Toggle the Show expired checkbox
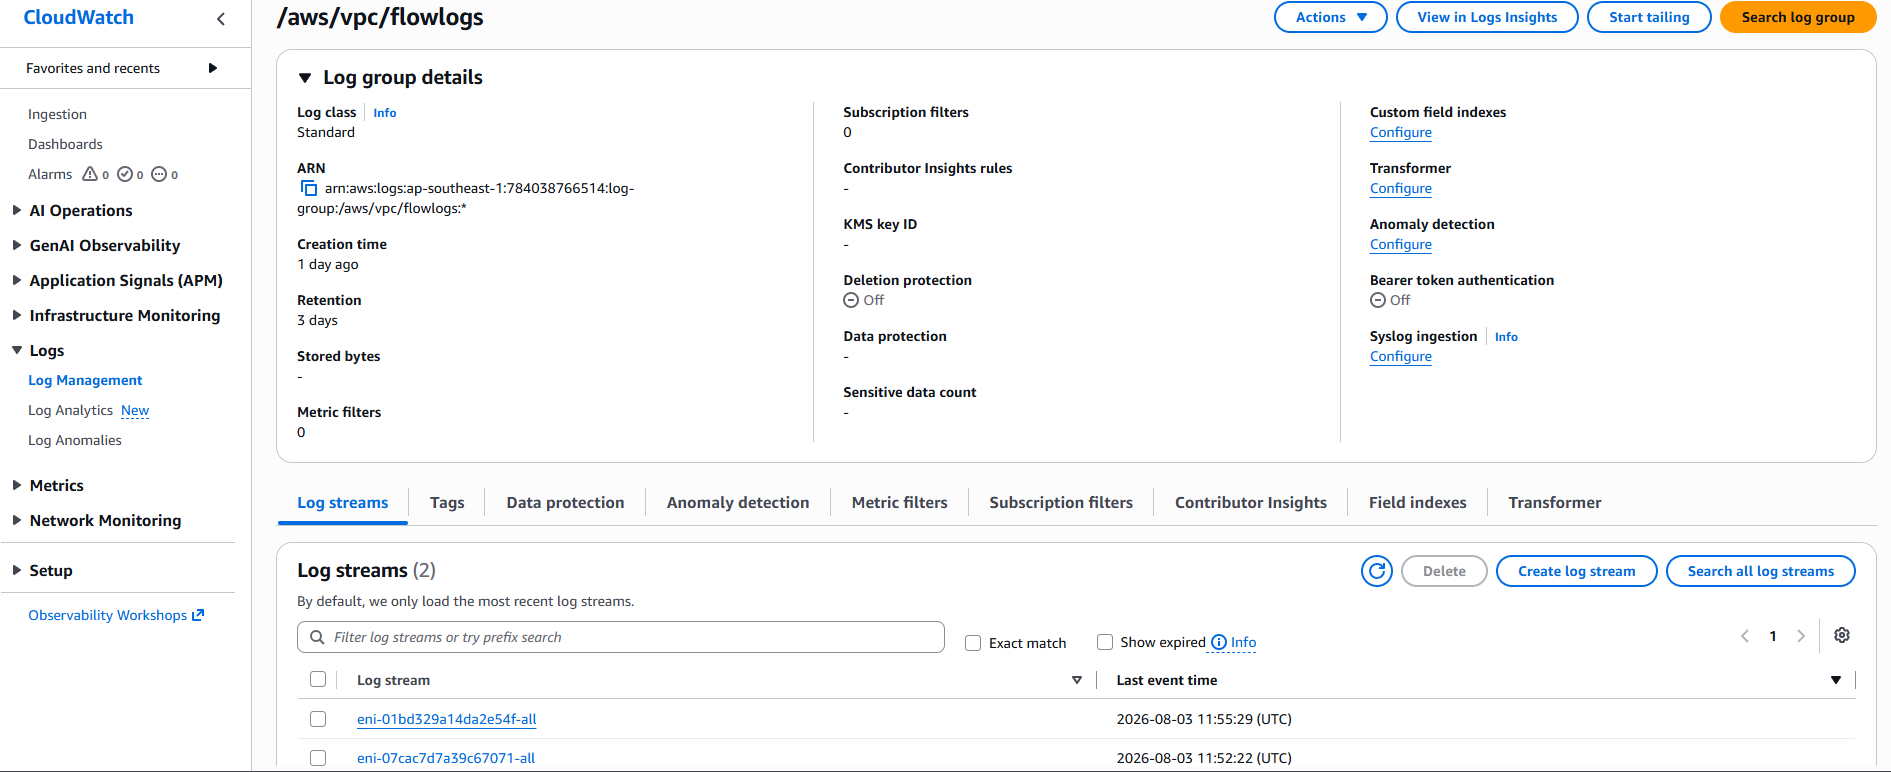 click(x=1105, y=642)
